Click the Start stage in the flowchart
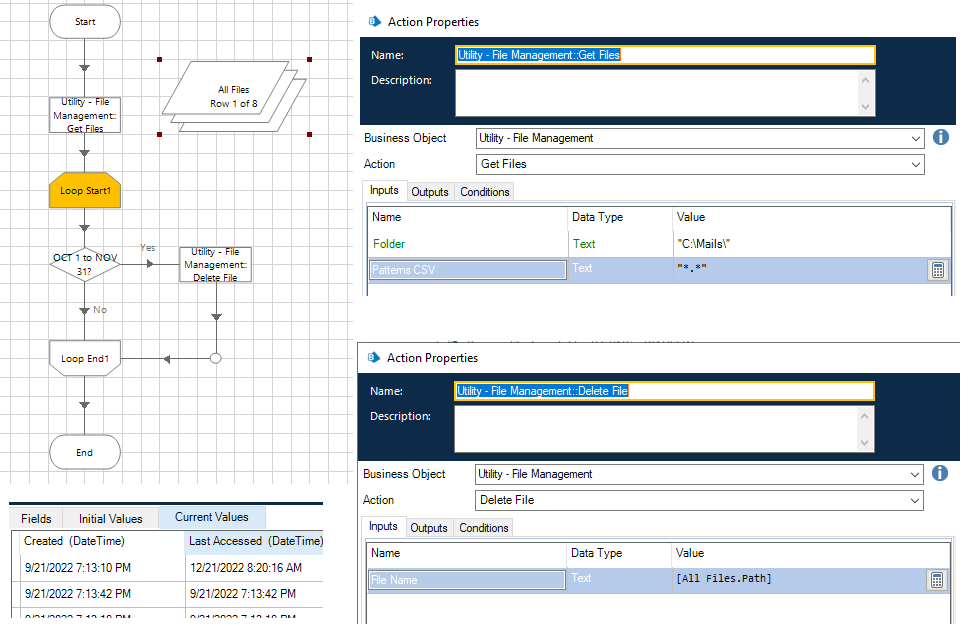Image resolution: width=968 pixels, height=626 pixels. [x=85, y=21]
